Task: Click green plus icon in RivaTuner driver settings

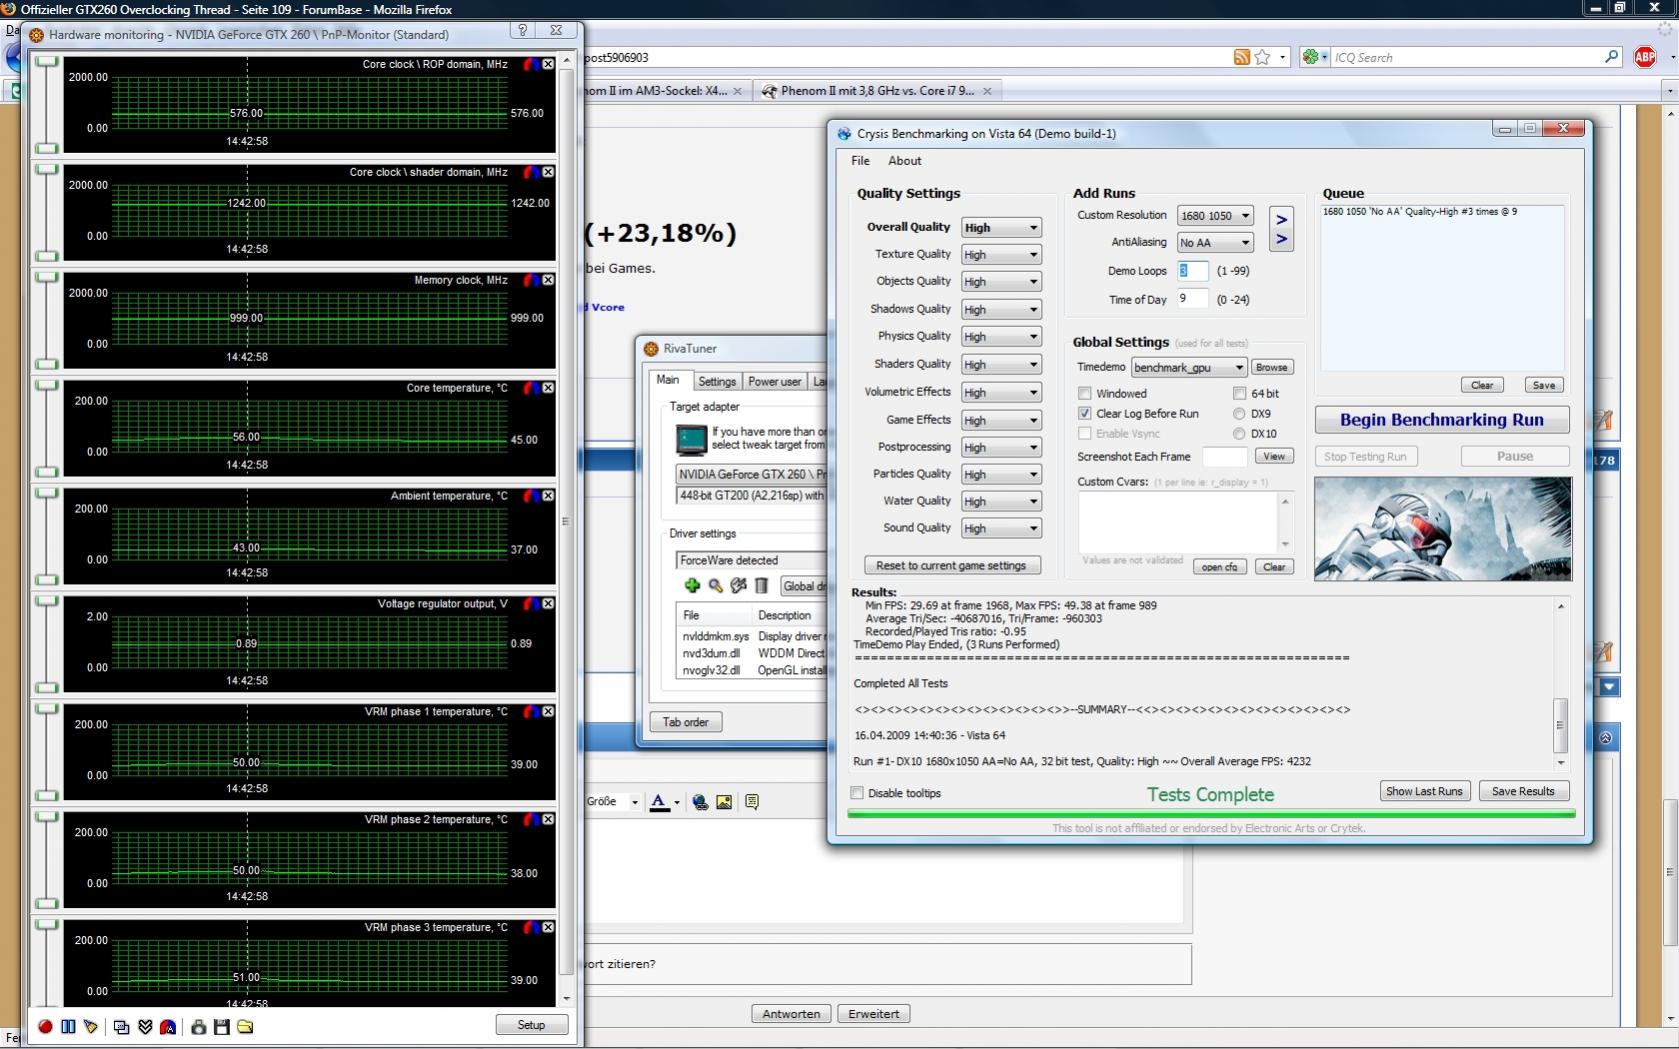Action: 692,586
